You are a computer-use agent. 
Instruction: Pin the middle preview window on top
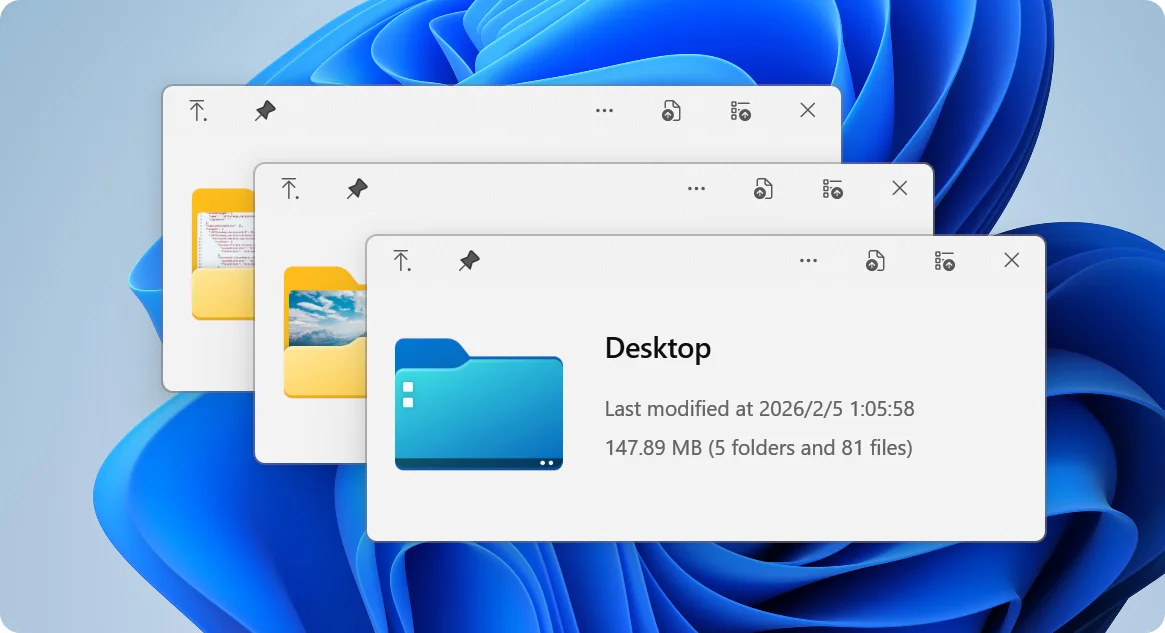pyautogui.click(x=356, y=188)
